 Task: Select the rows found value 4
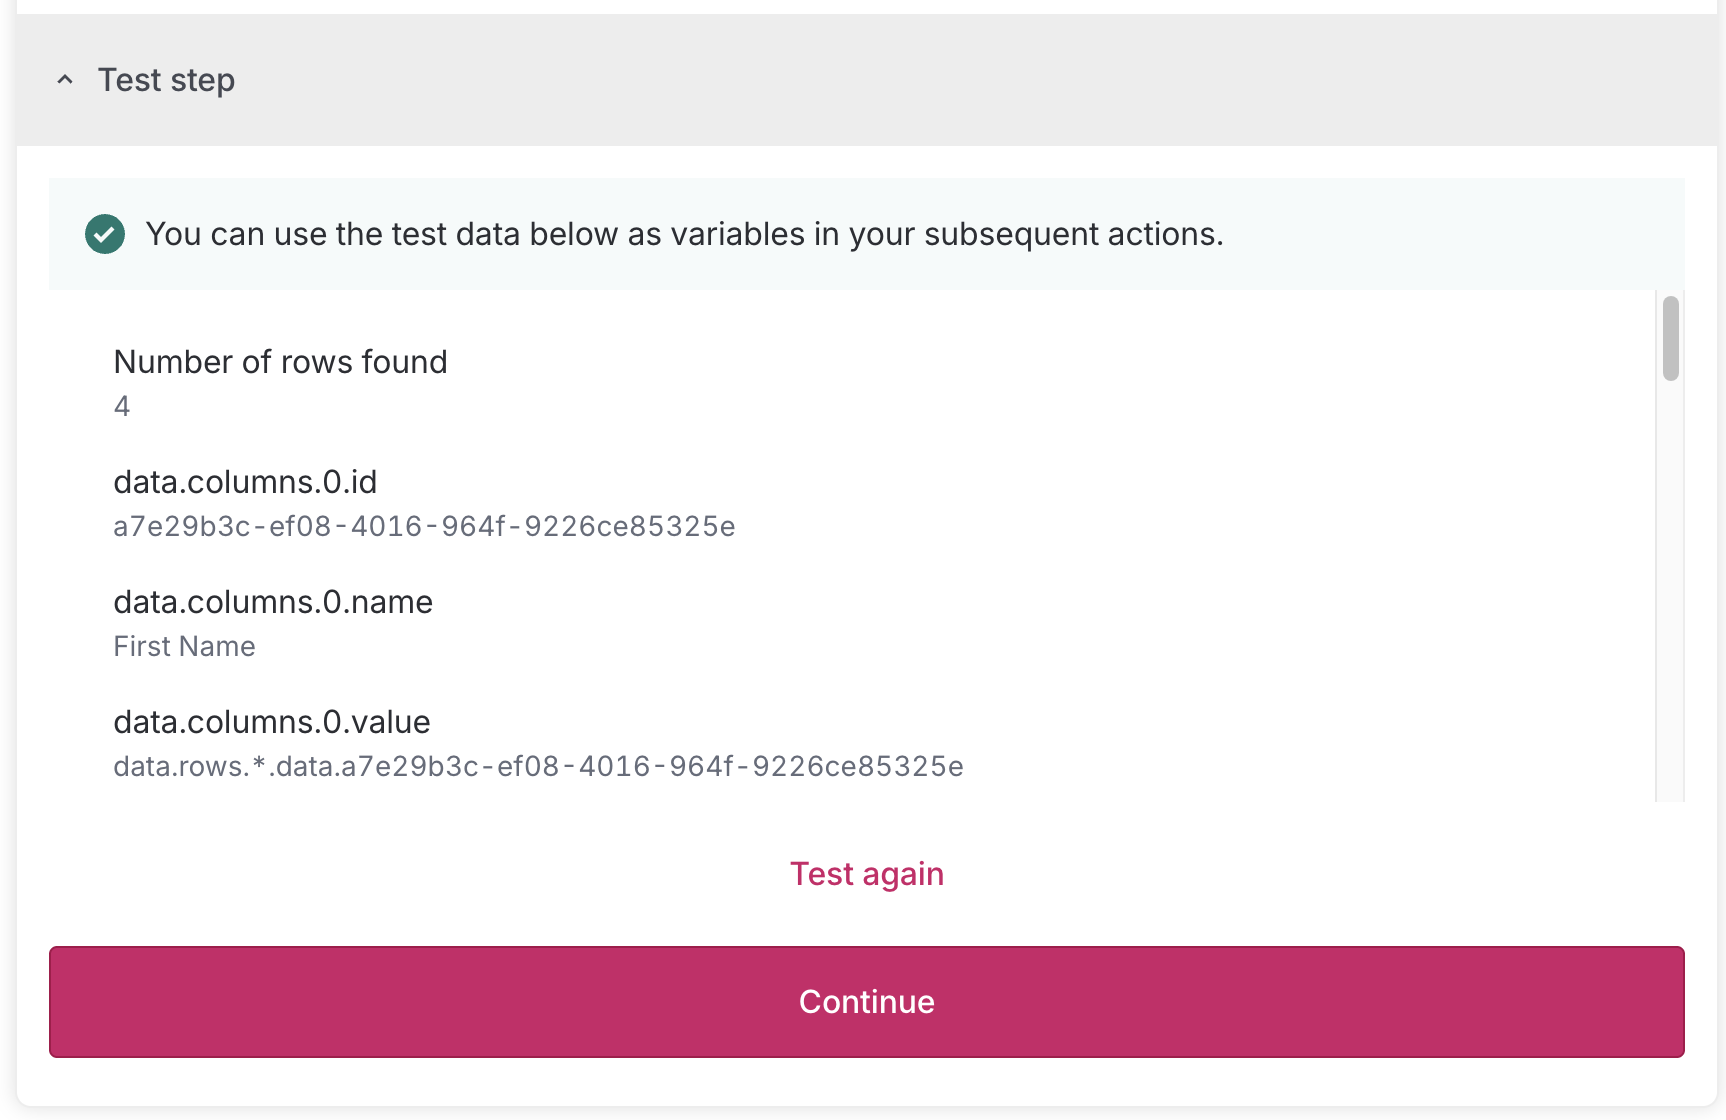[x=122, y=406]
